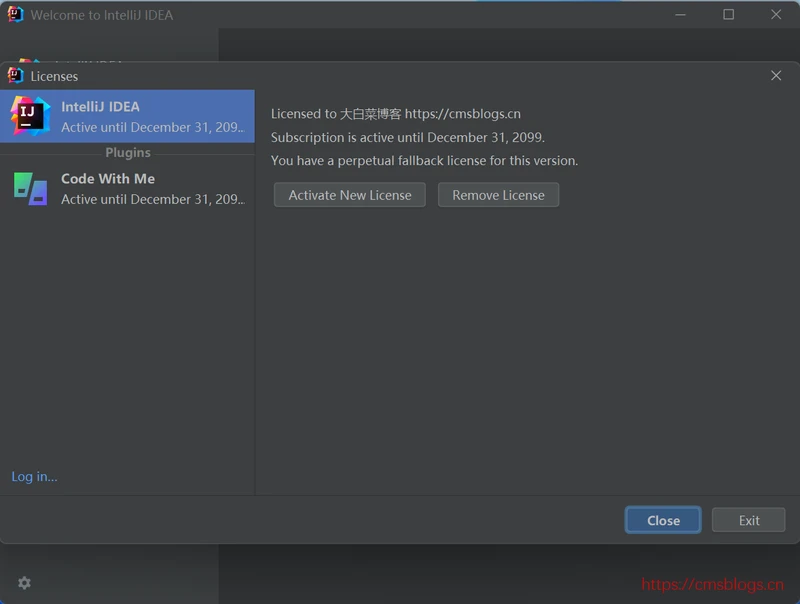Dismiss the Licenses dialog with the X
Image resolution: width=800 pixels, height=604 pixels.
pyautogui.click(x=775, y=76)
